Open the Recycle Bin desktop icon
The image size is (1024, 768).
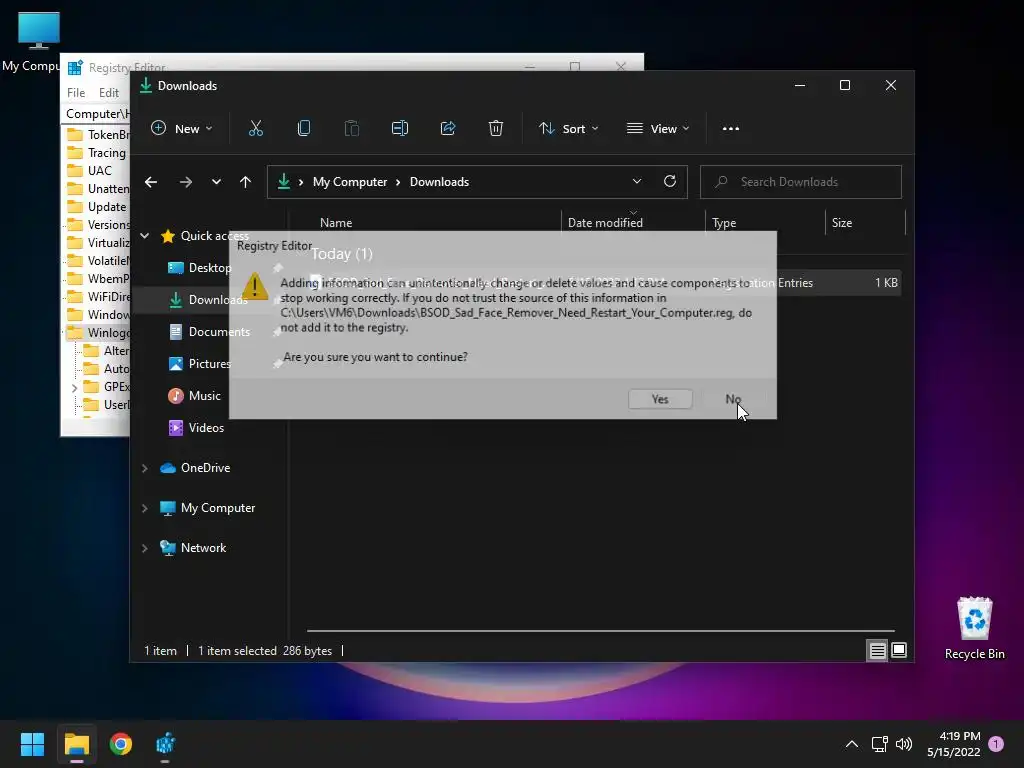[974, 628]
